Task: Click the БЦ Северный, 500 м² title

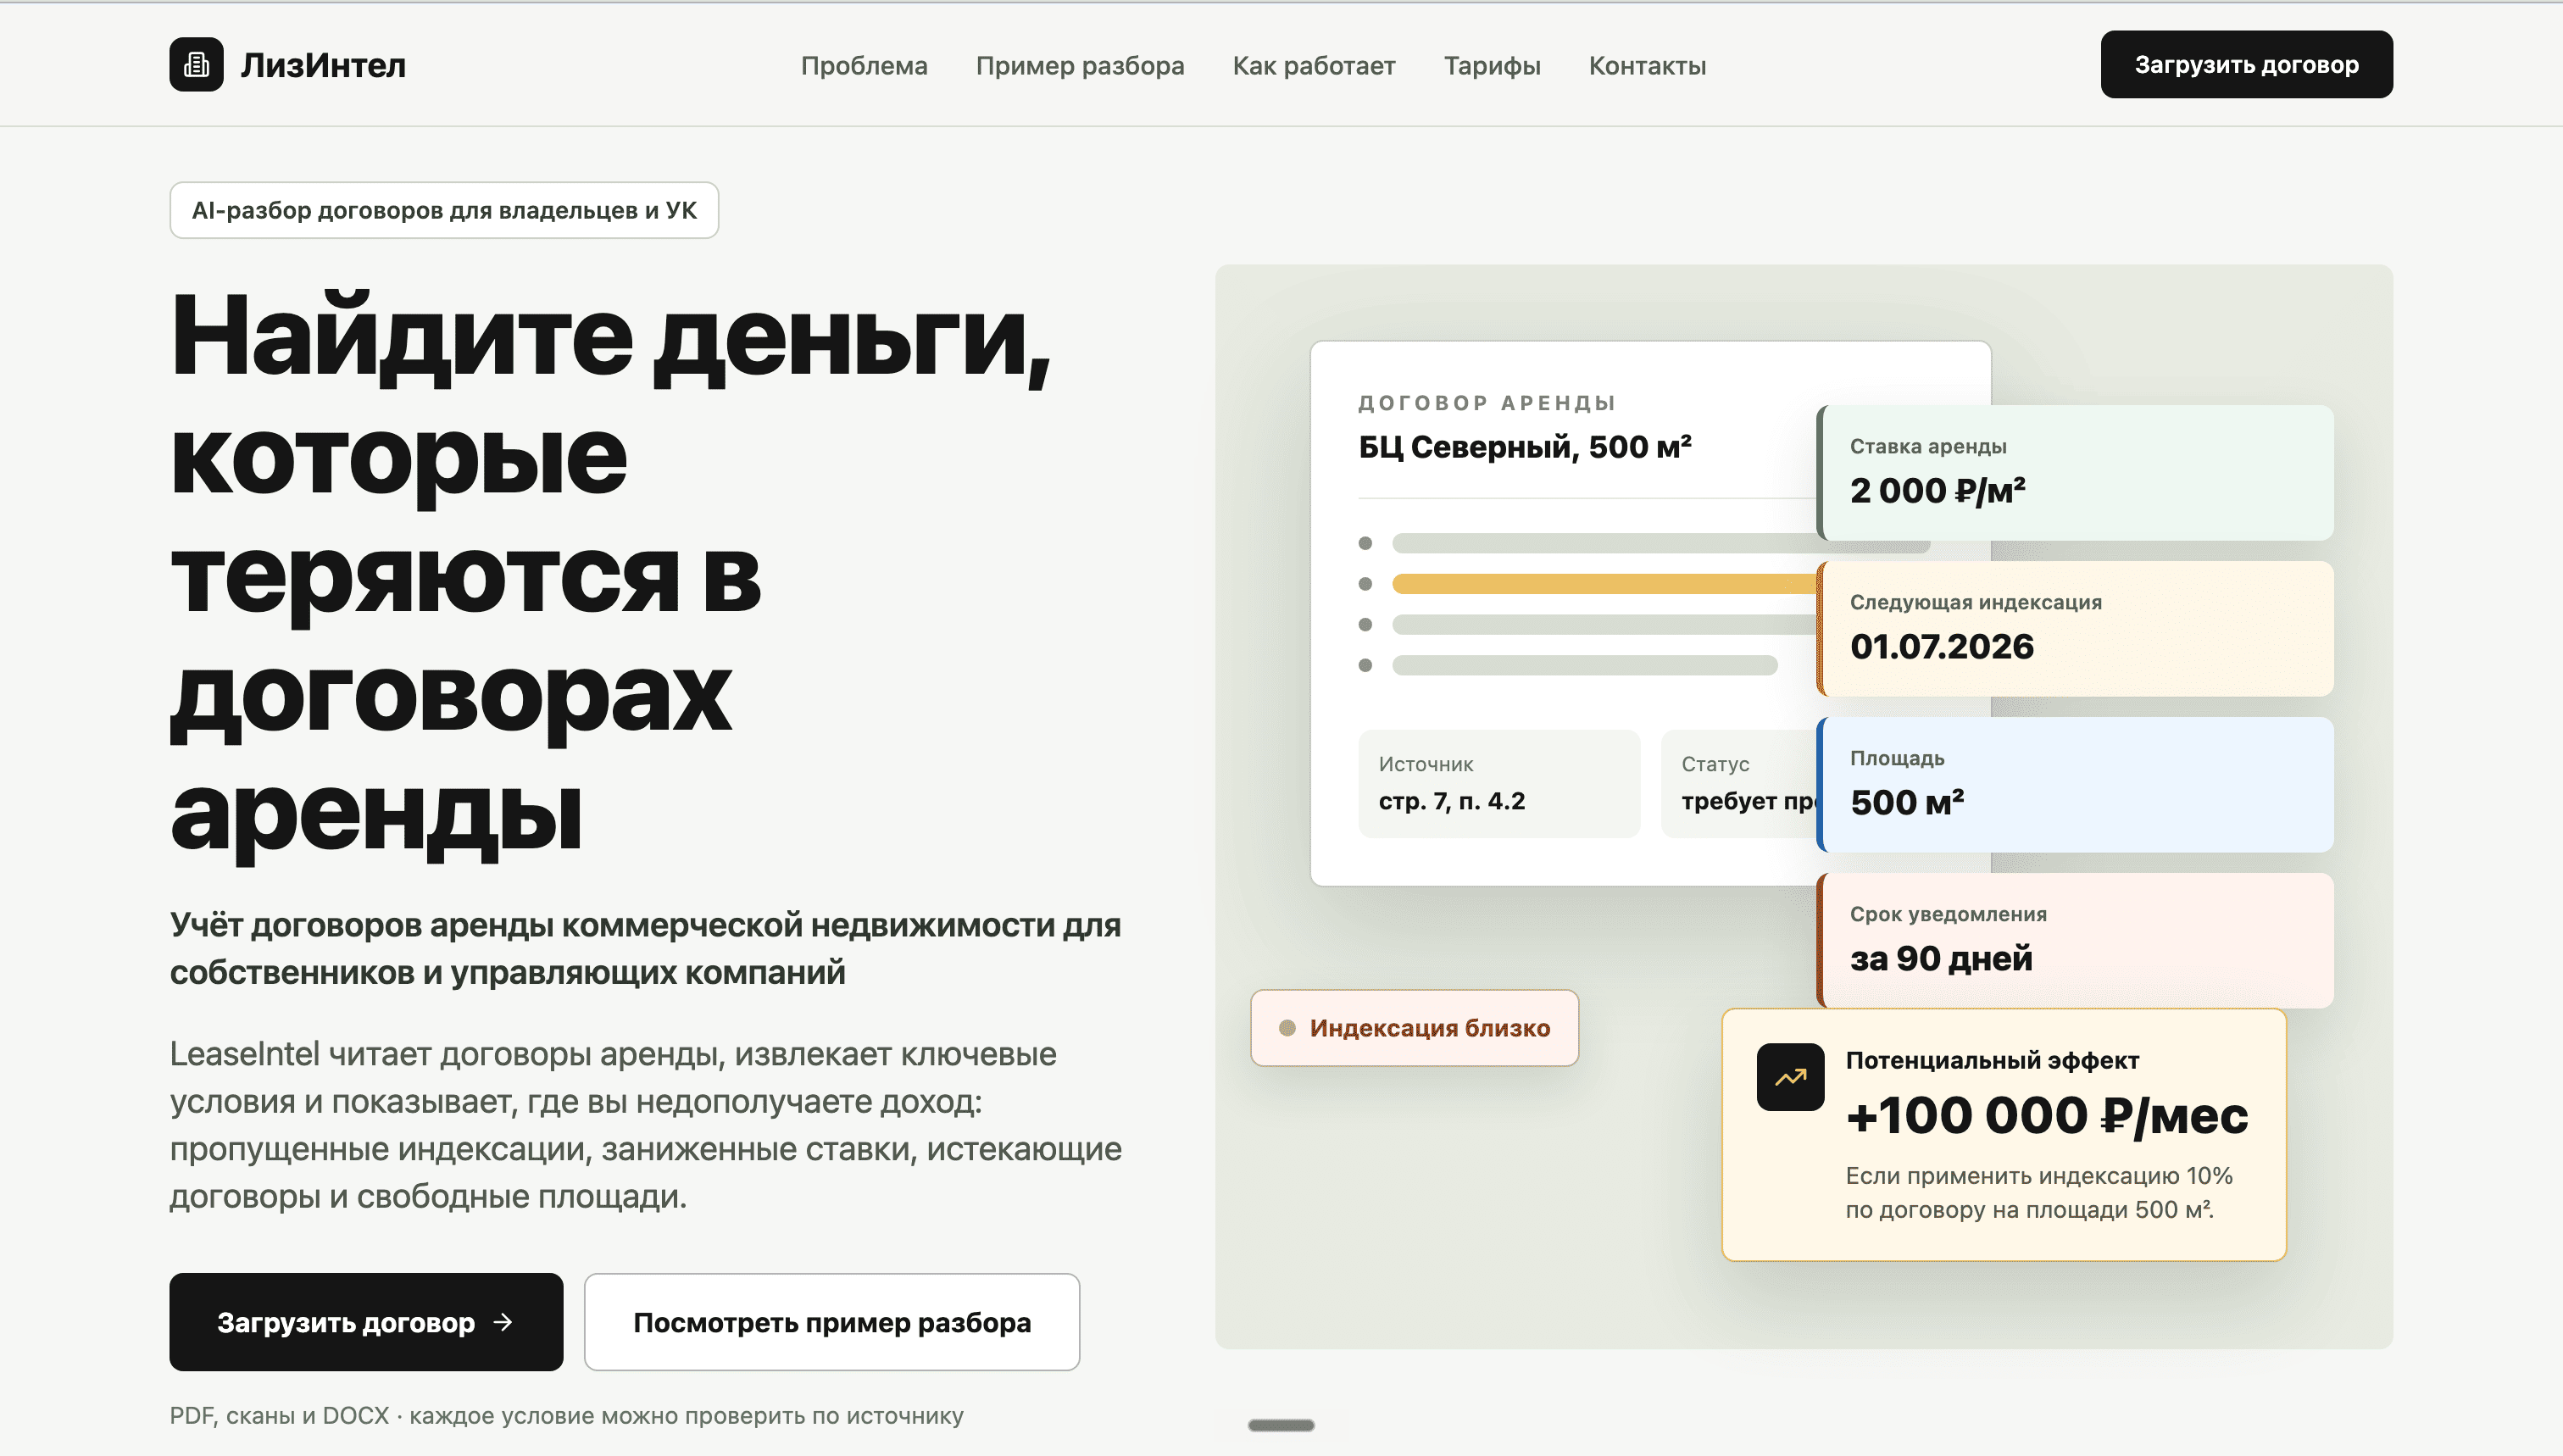Action: [1525, 447]
